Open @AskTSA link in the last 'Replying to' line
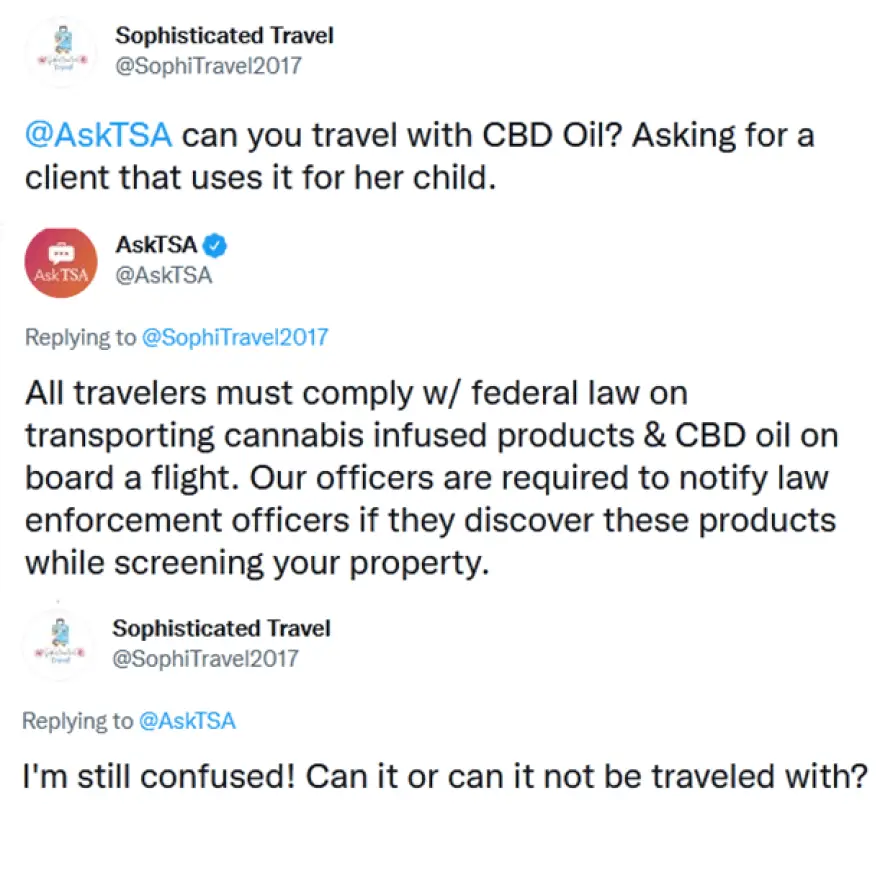Viewport: 893px width, 870px height. [x=187, y=720]
